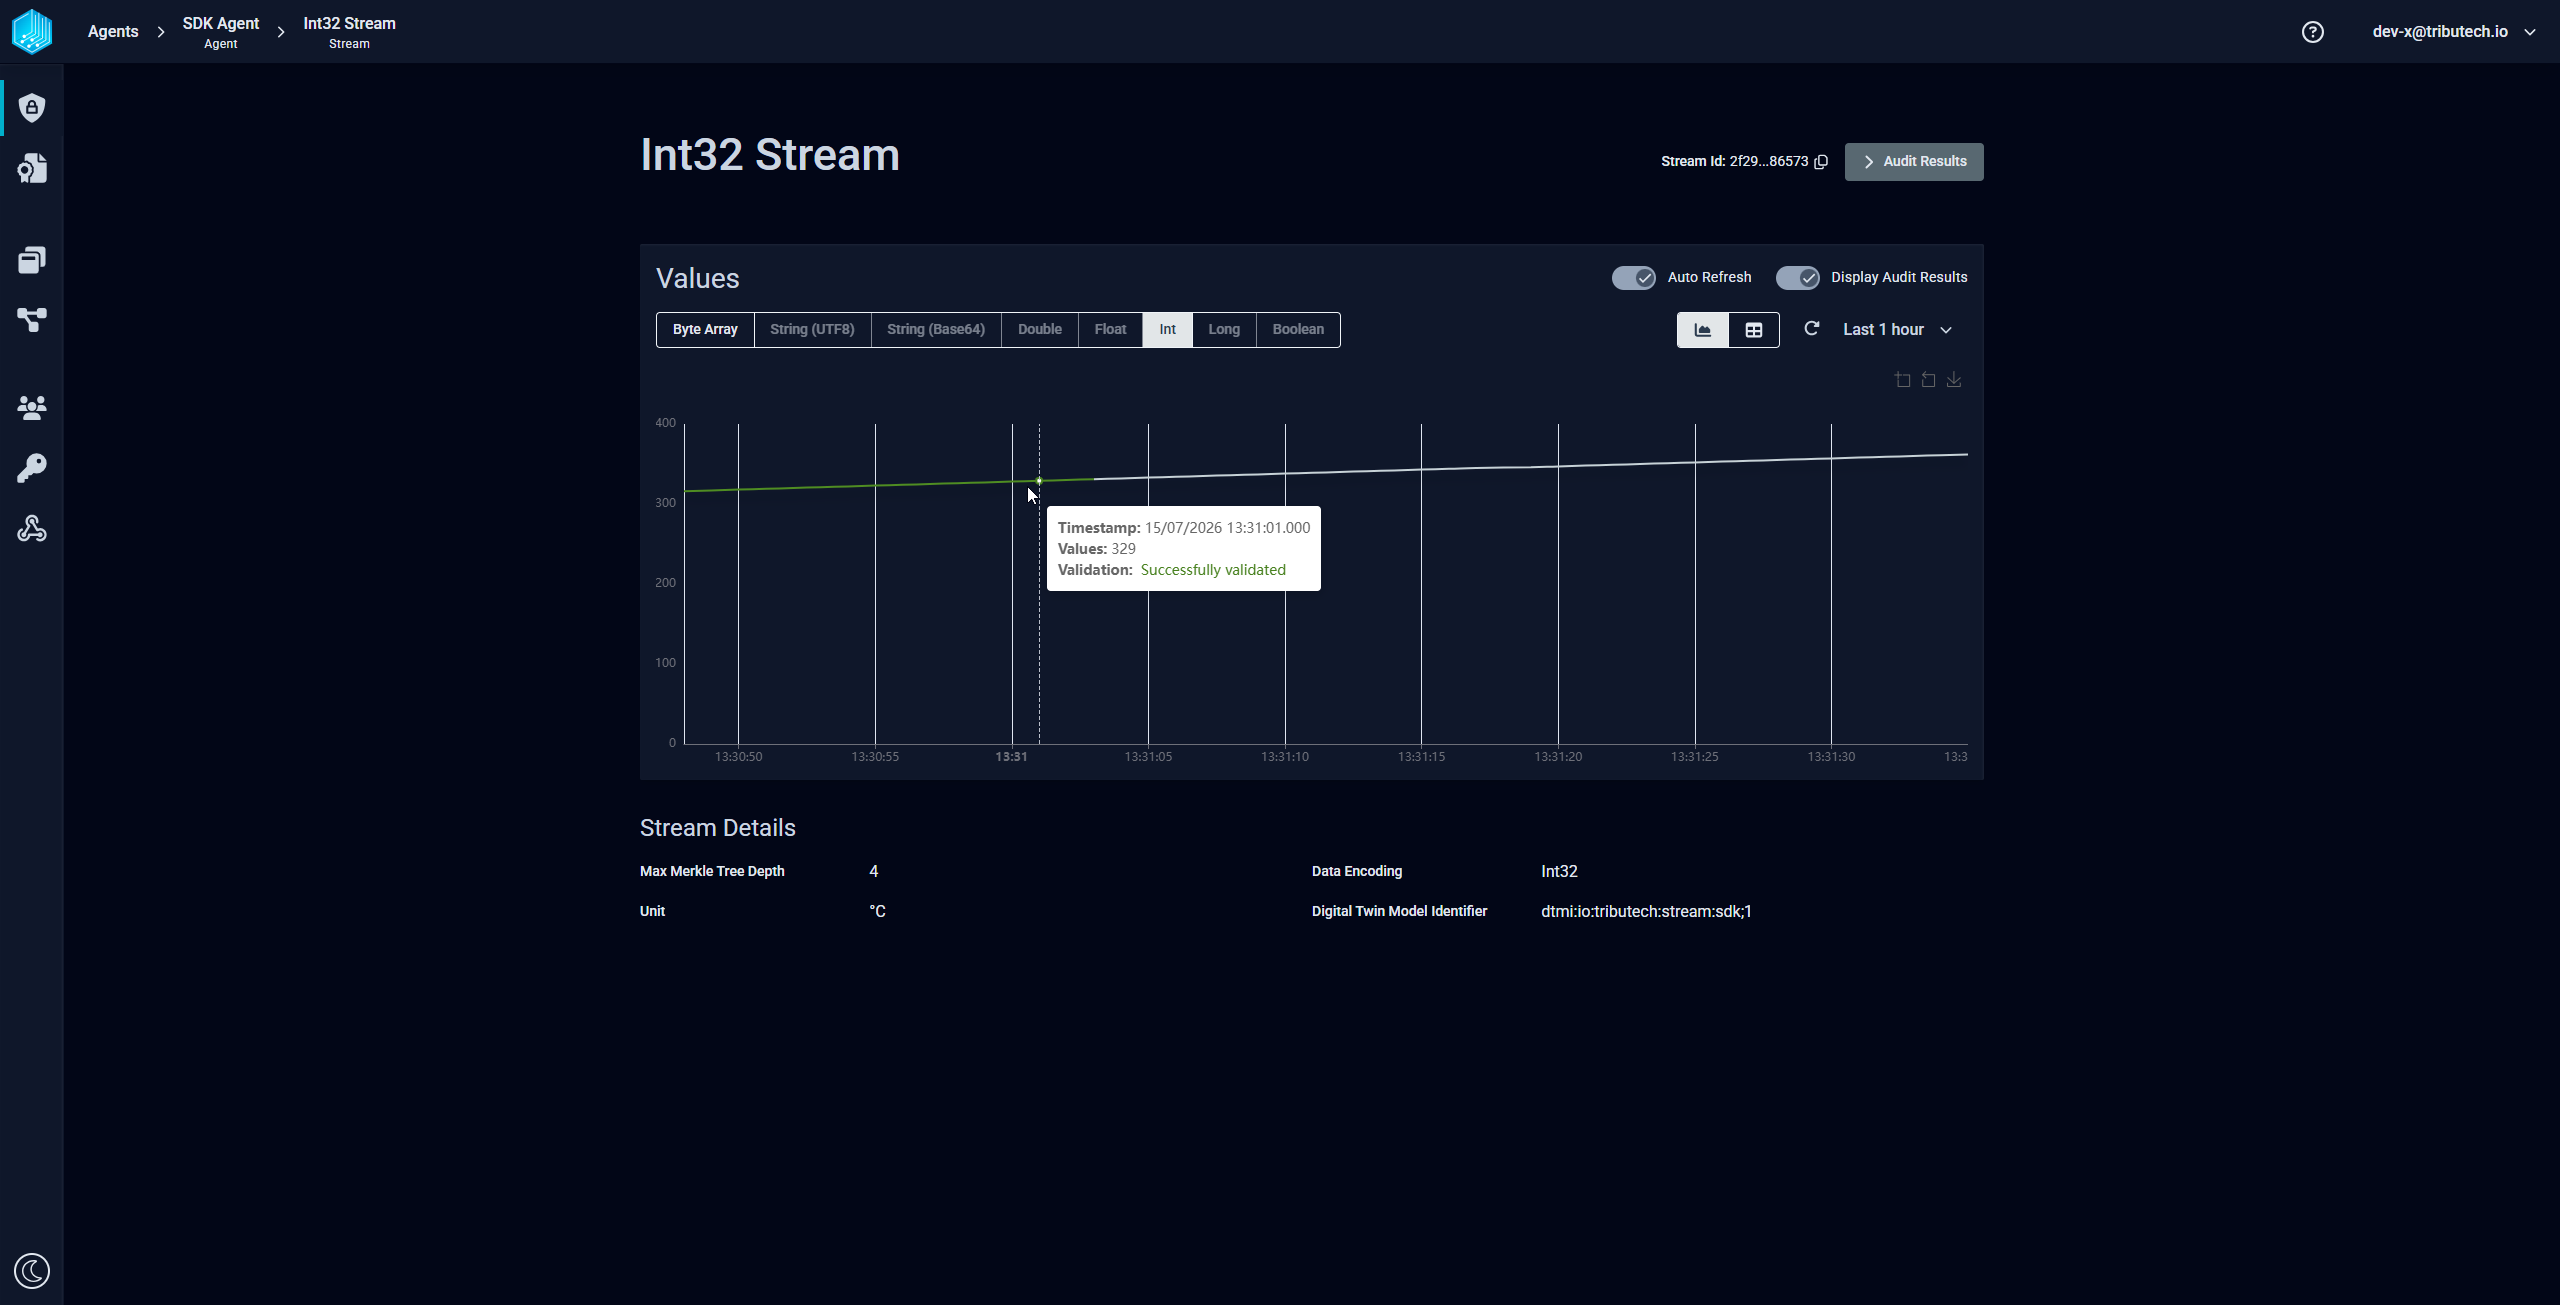Toggle dark mode with the moon icon
The image size is (2560, 1305).
(x=32, y=1271)
